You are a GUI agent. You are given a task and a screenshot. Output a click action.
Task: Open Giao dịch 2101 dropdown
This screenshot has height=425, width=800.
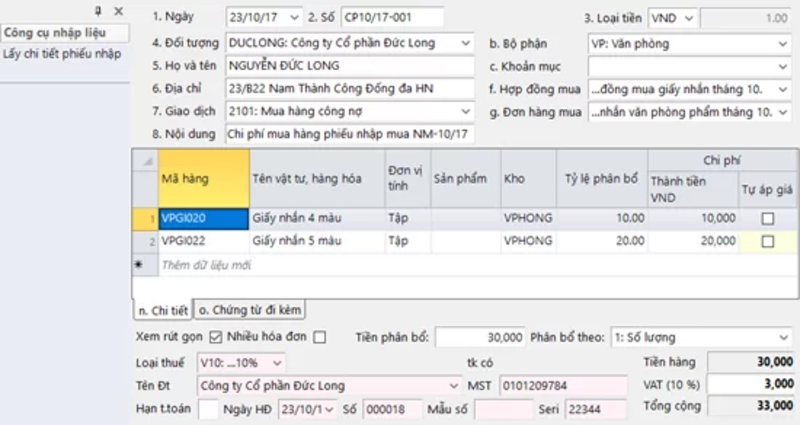(465, 111)
